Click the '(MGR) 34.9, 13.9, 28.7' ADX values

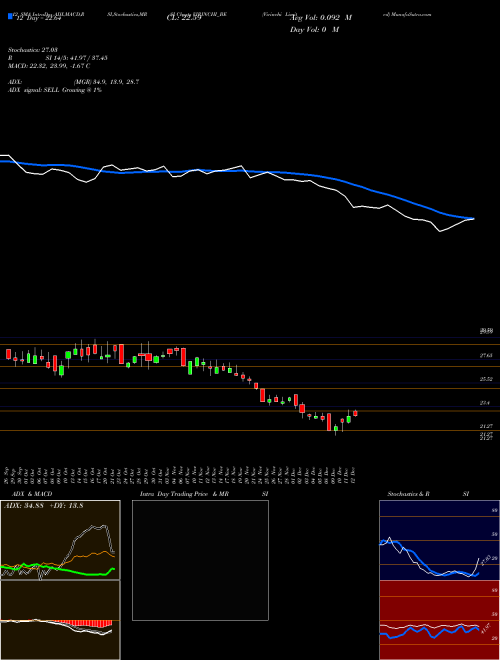[x=106, y=82]
